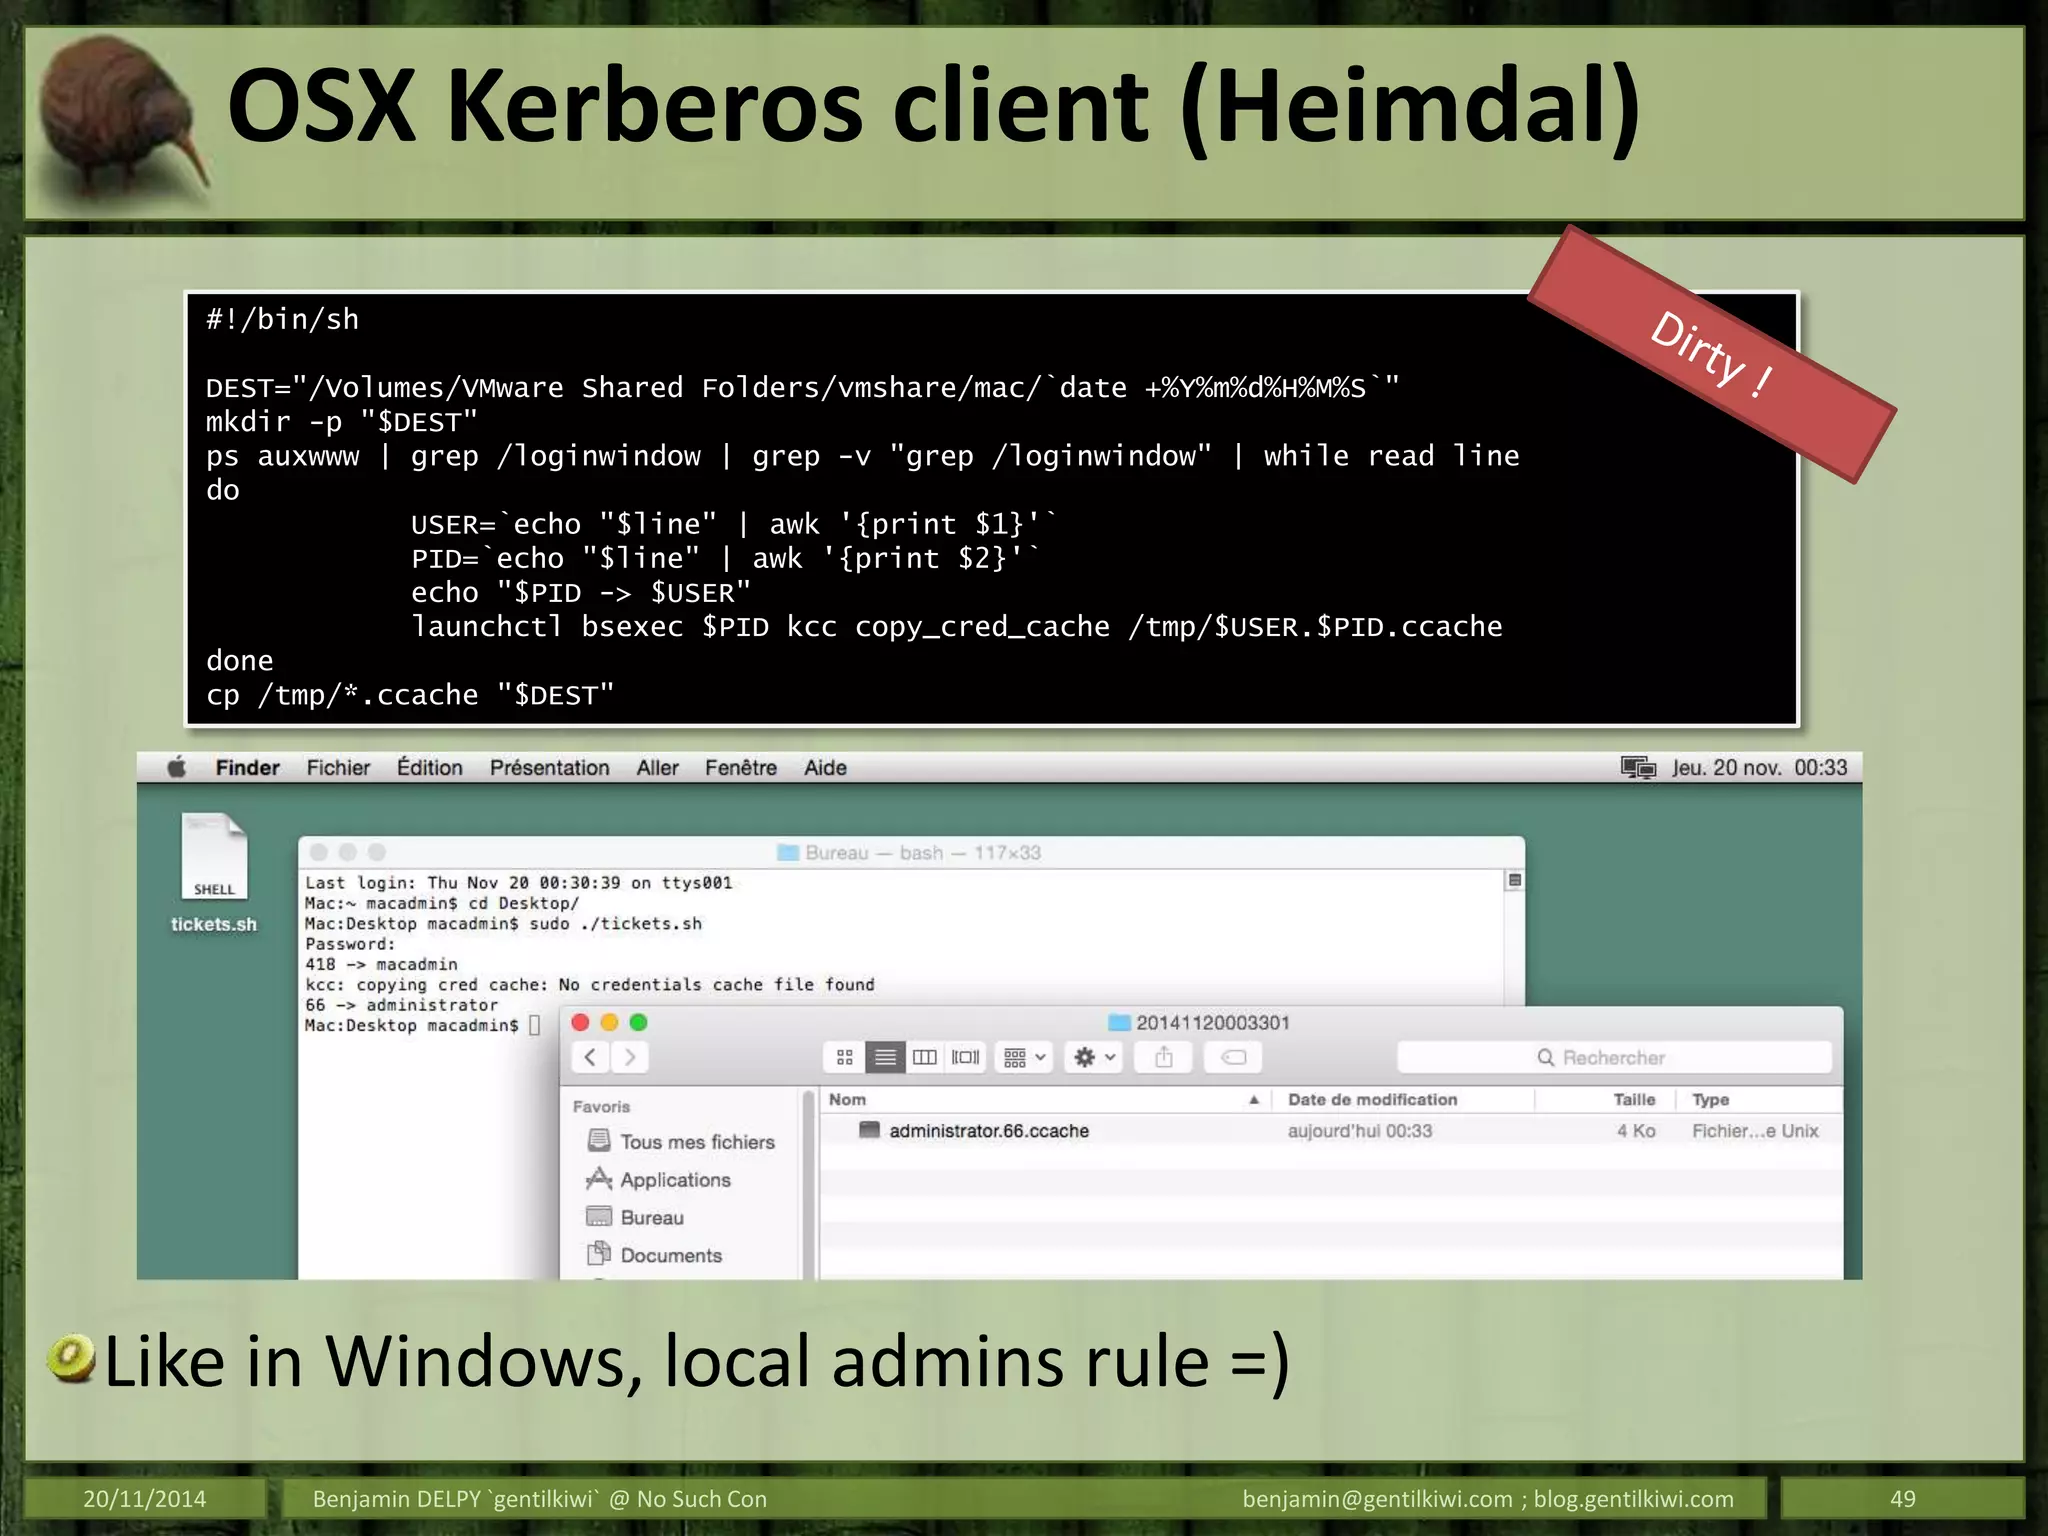The image size is (2048, 1536).
Task: Close the 20141120003301 Finder window
Action: (580, 1022)
